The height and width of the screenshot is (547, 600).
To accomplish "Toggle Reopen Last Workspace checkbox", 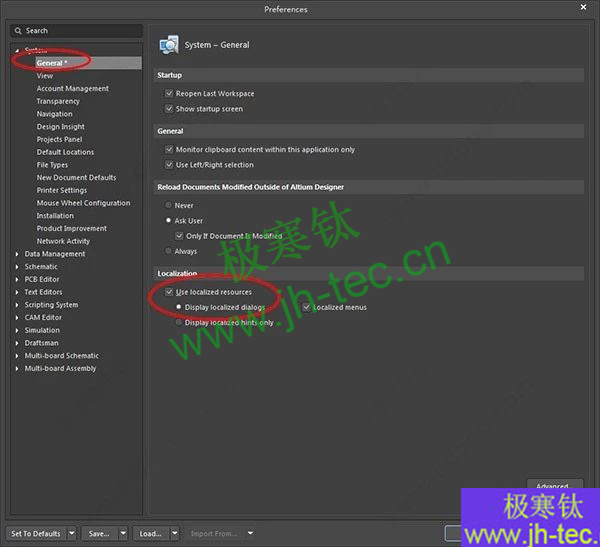I will point(169,93).
